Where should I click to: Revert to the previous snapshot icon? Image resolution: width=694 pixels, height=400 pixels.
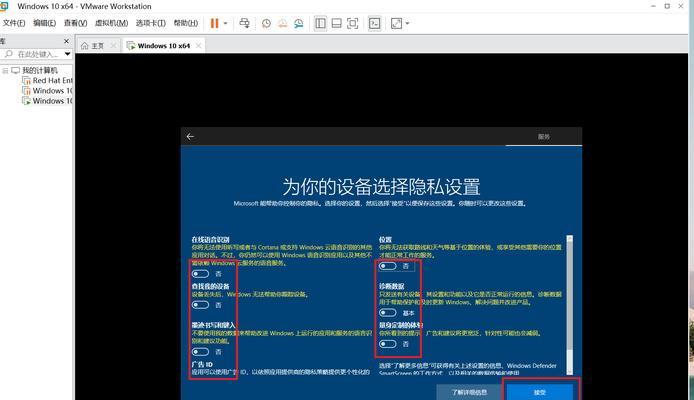tap(282, 23)
